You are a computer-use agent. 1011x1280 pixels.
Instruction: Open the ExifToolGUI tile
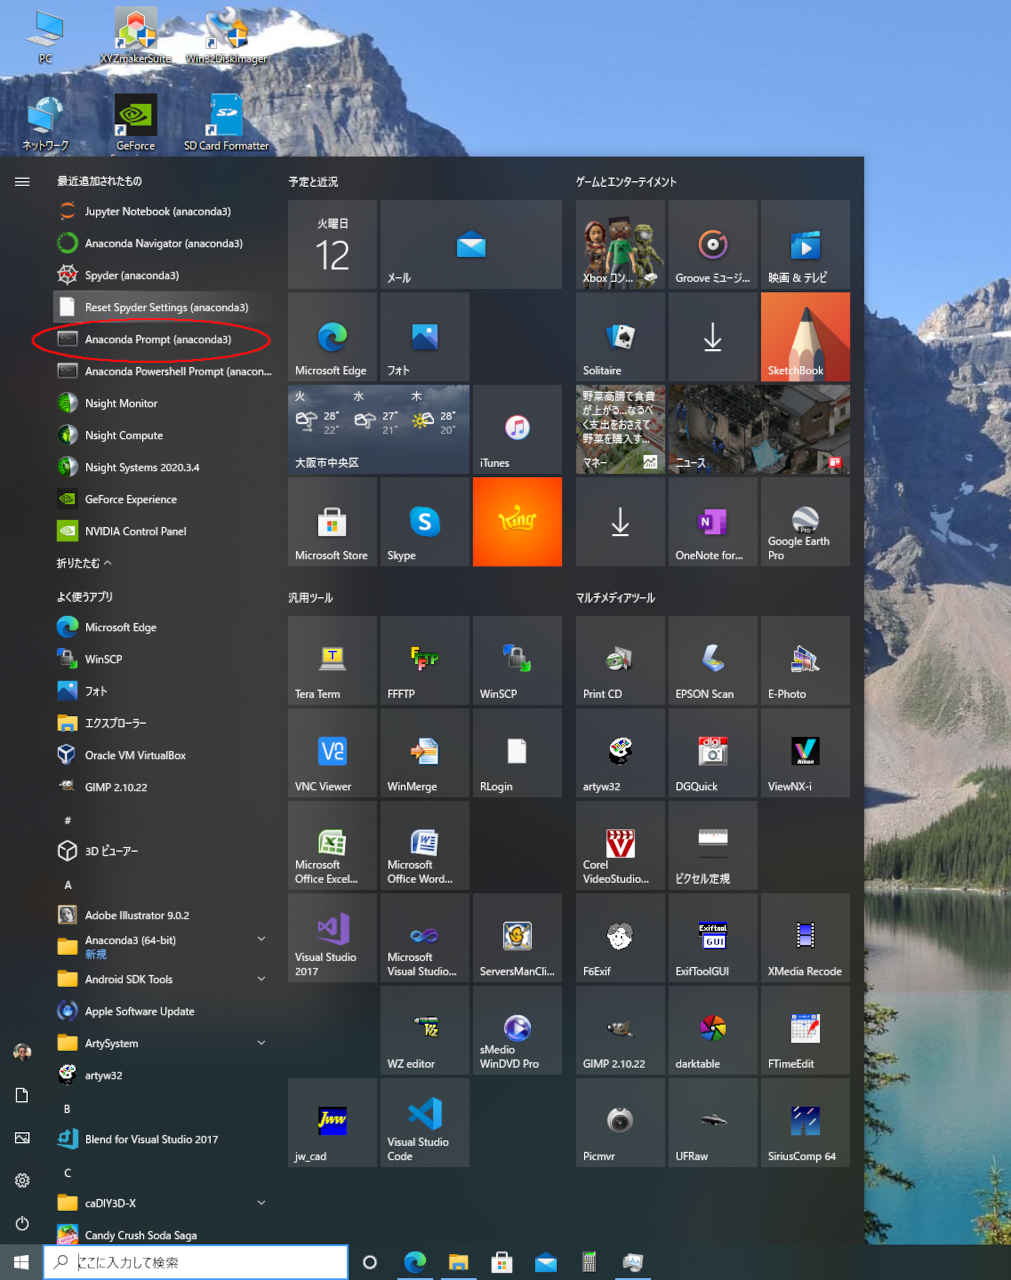click(x=713, y=938)
